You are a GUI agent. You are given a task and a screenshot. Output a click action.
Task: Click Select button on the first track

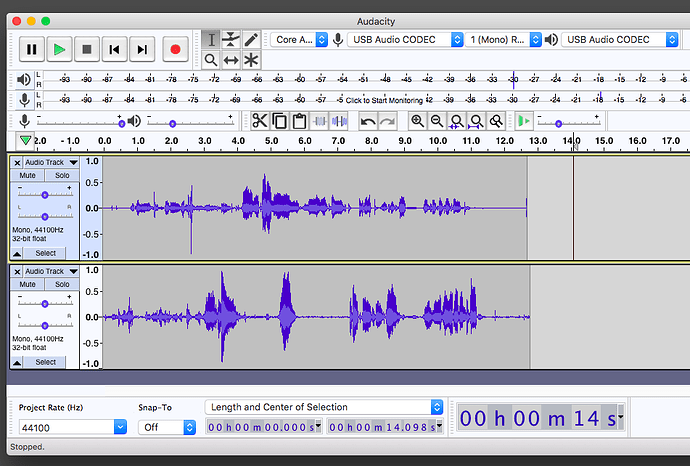(45, 253)
